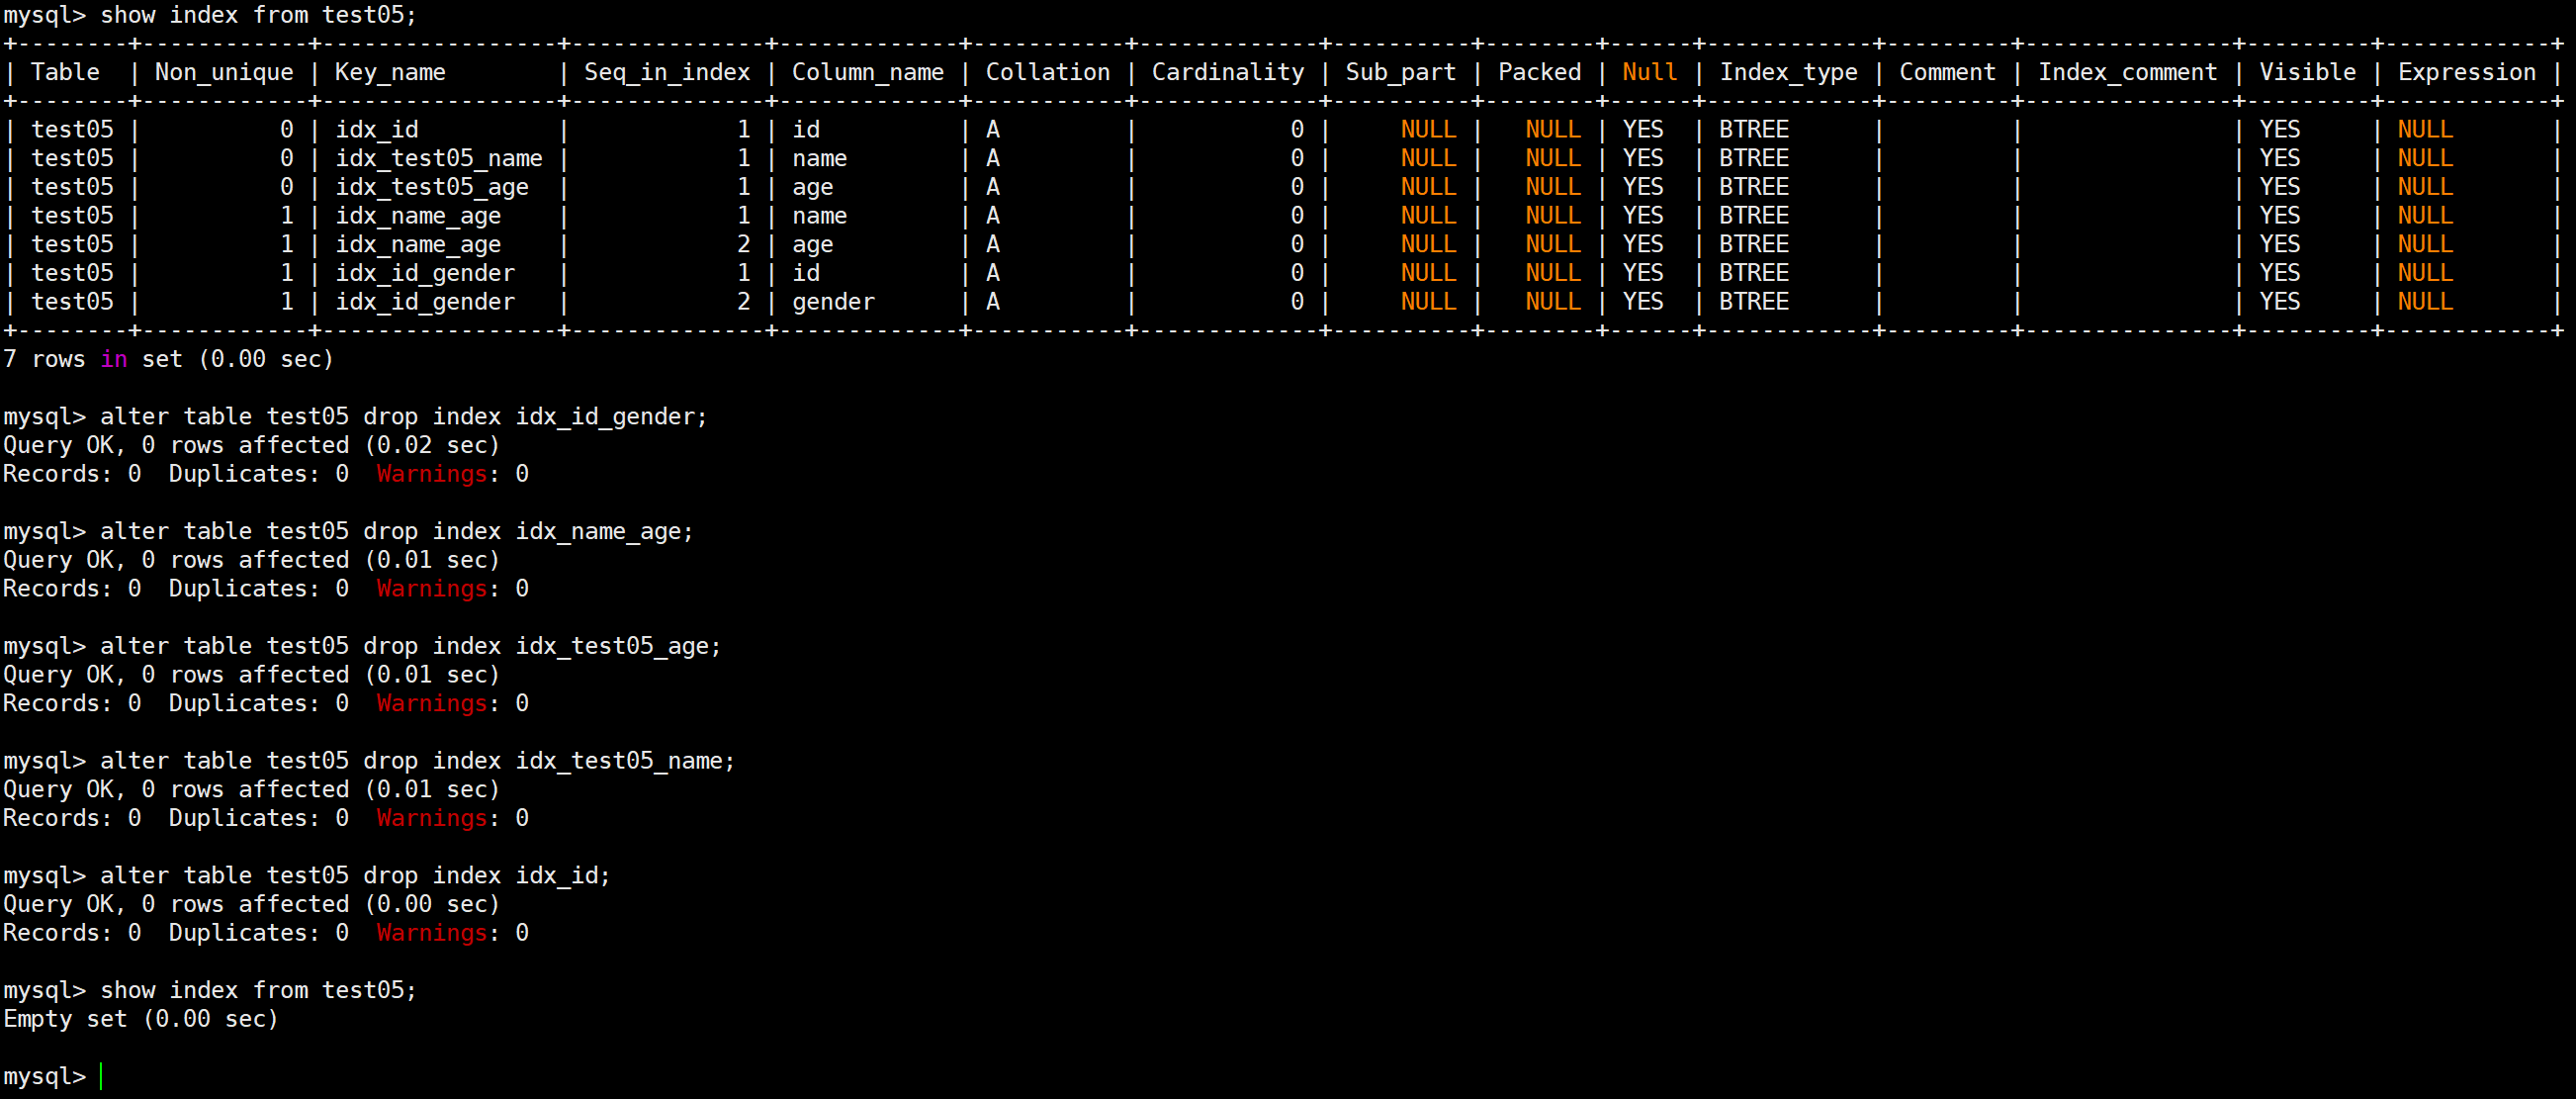
Task: Click the 'Cardinality' column header
Action: (1228, 73)
